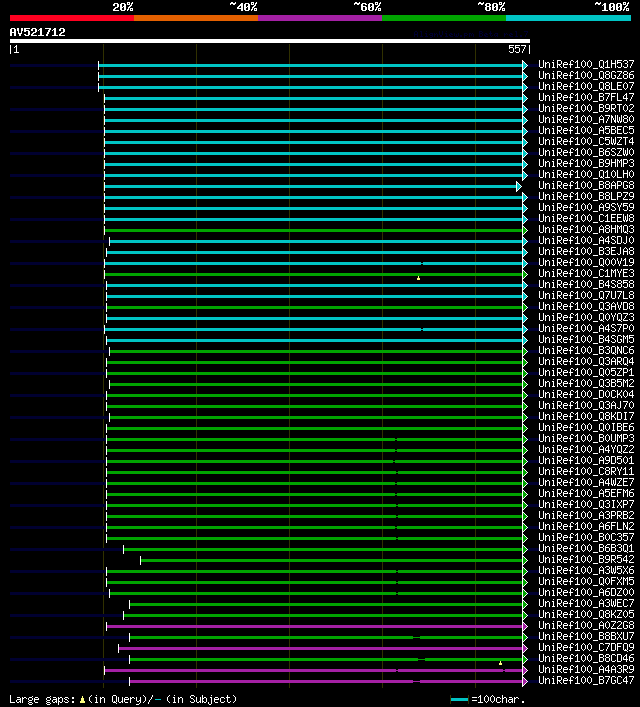The height and width of the screenshot is (707, 640).
Task: Select the UniRef100_Q10LH0 label
Action: click(x=586, y=174)
